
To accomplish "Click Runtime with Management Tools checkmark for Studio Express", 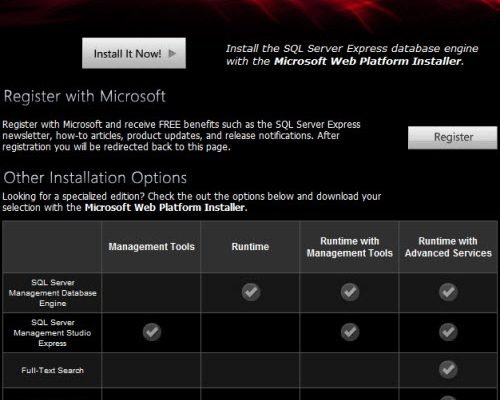I will pos(350,332).
